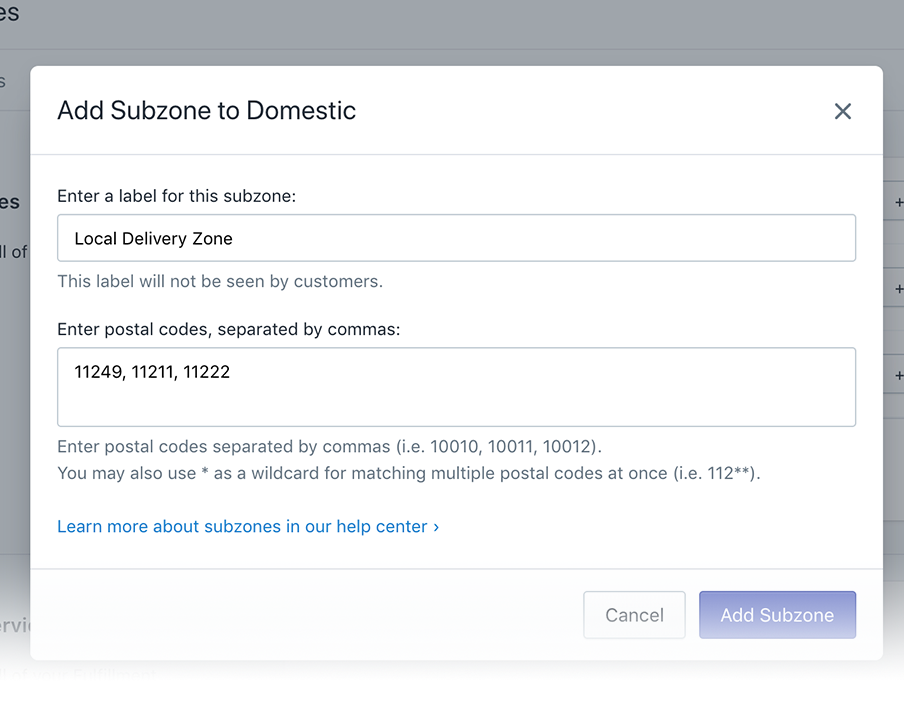Viewport: 904px width, 706px height.
Task: Click the 'Add Subzone to Domestic' title
Action: coord(207,110)
